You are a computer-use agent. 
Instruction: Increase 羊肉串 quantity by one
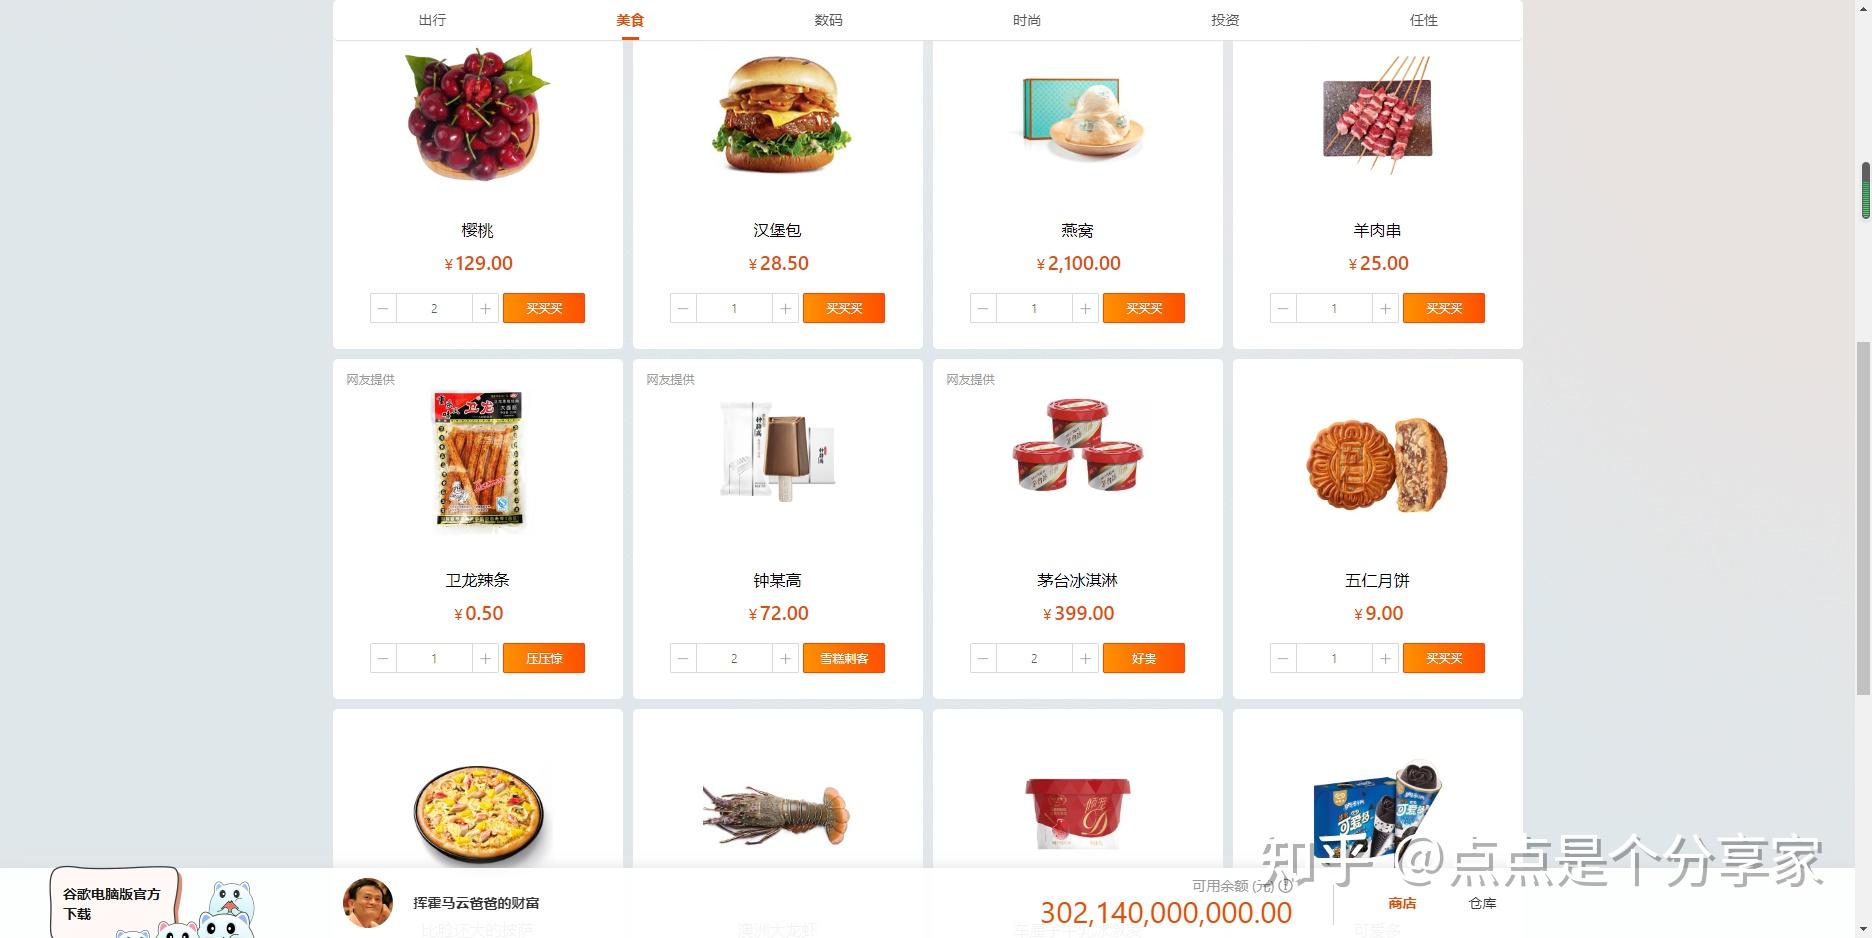point(1385,308)
